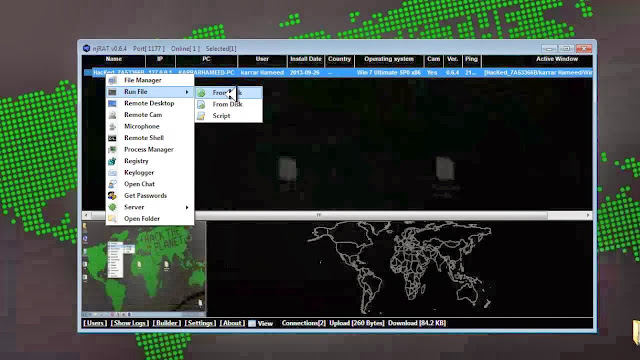The image size is (640, 360).
Task: Click the horizontal scrollbar right arrow
Action: tap(588, 215)
